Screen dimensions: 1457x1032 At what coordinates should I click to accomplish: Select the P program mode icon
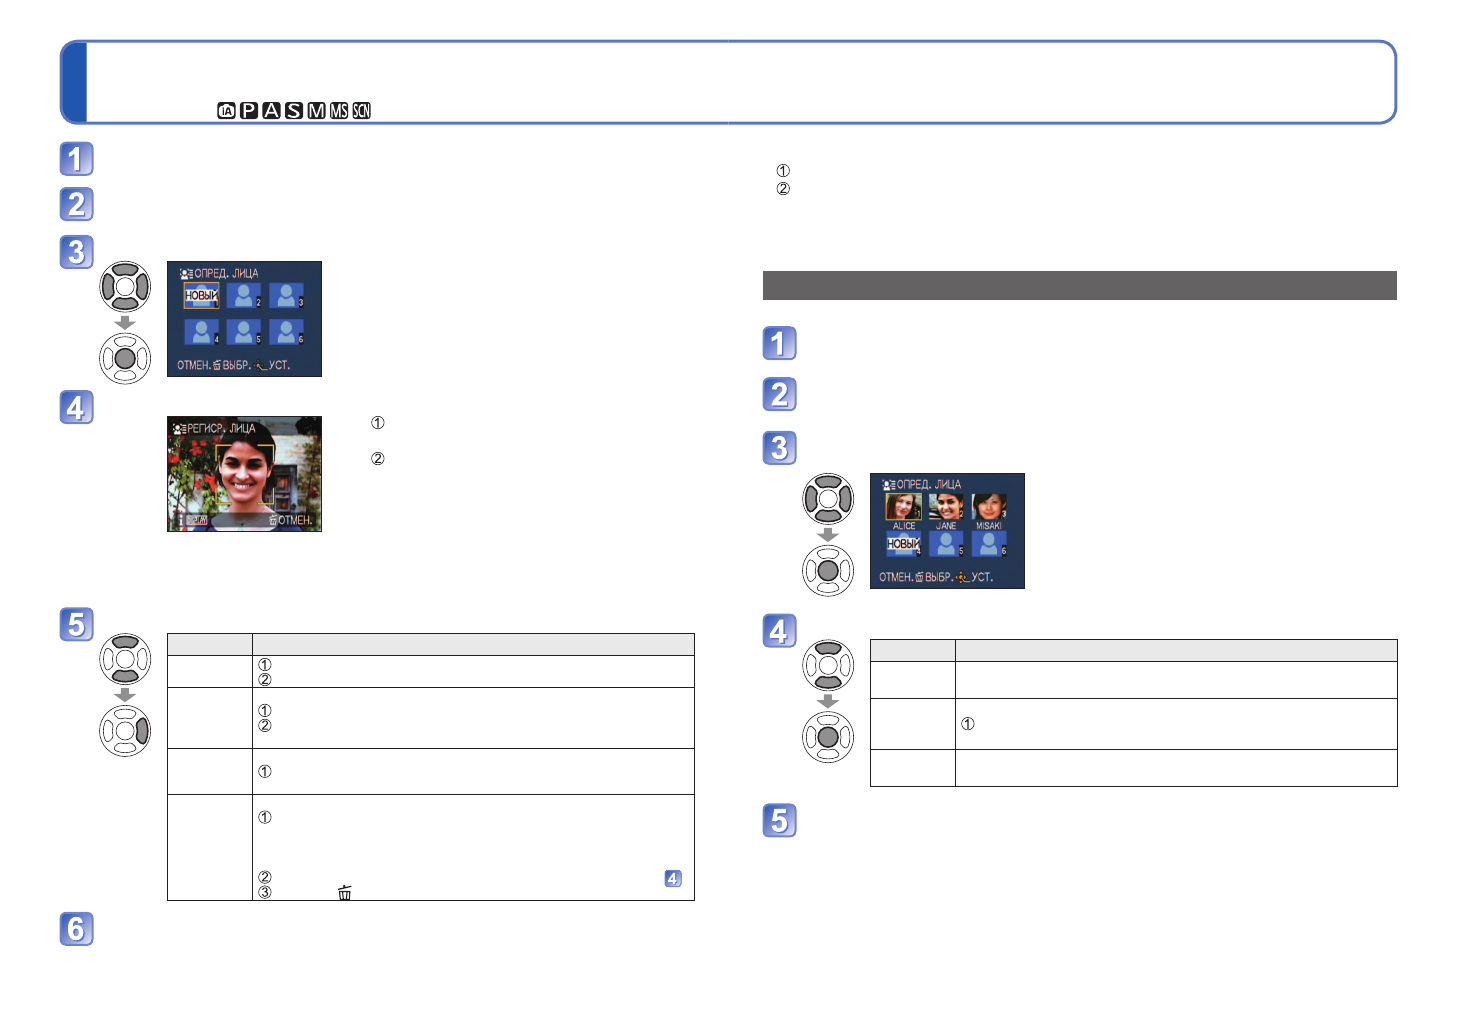tap(249, 111)
